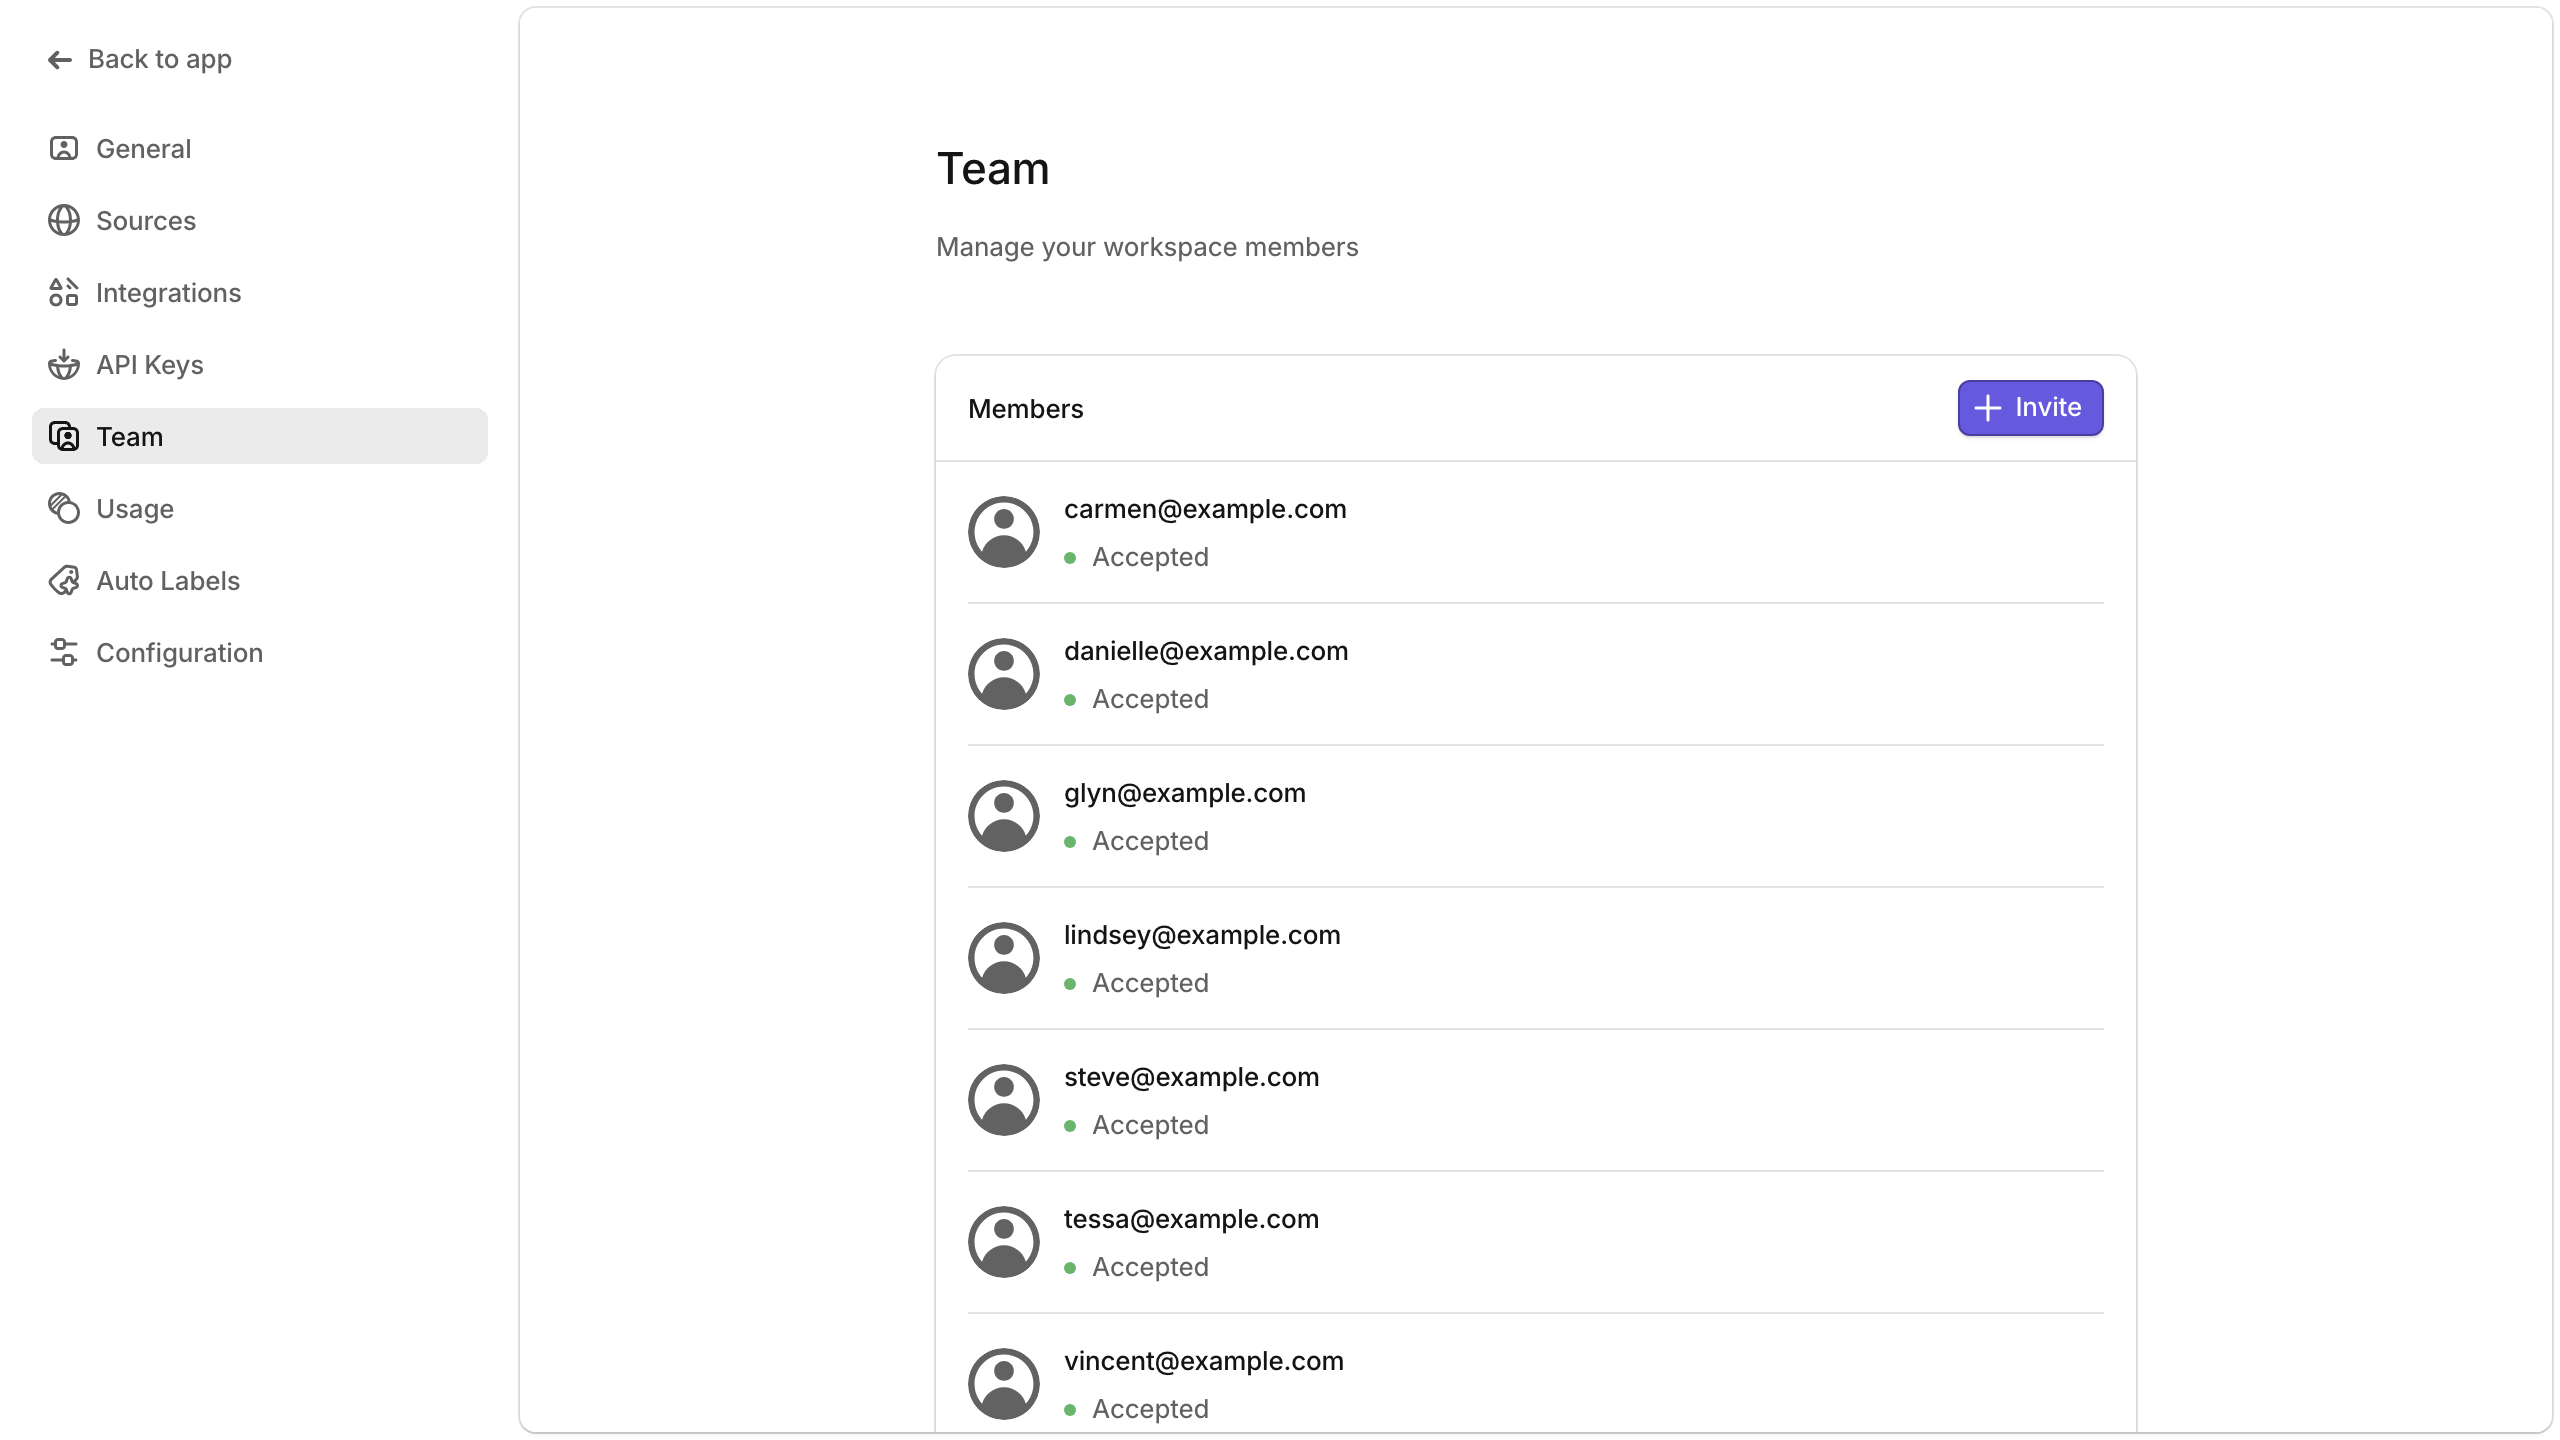2560x1440 pixels.
Task: Select the General settings icon
Action: coord(63,148)
